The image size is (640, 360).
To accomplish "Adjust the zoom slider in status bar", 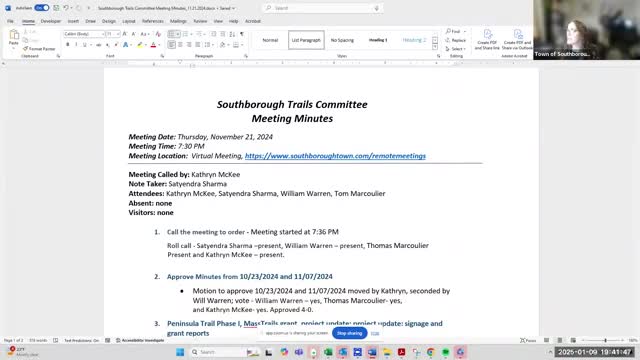I will [605, 340].
